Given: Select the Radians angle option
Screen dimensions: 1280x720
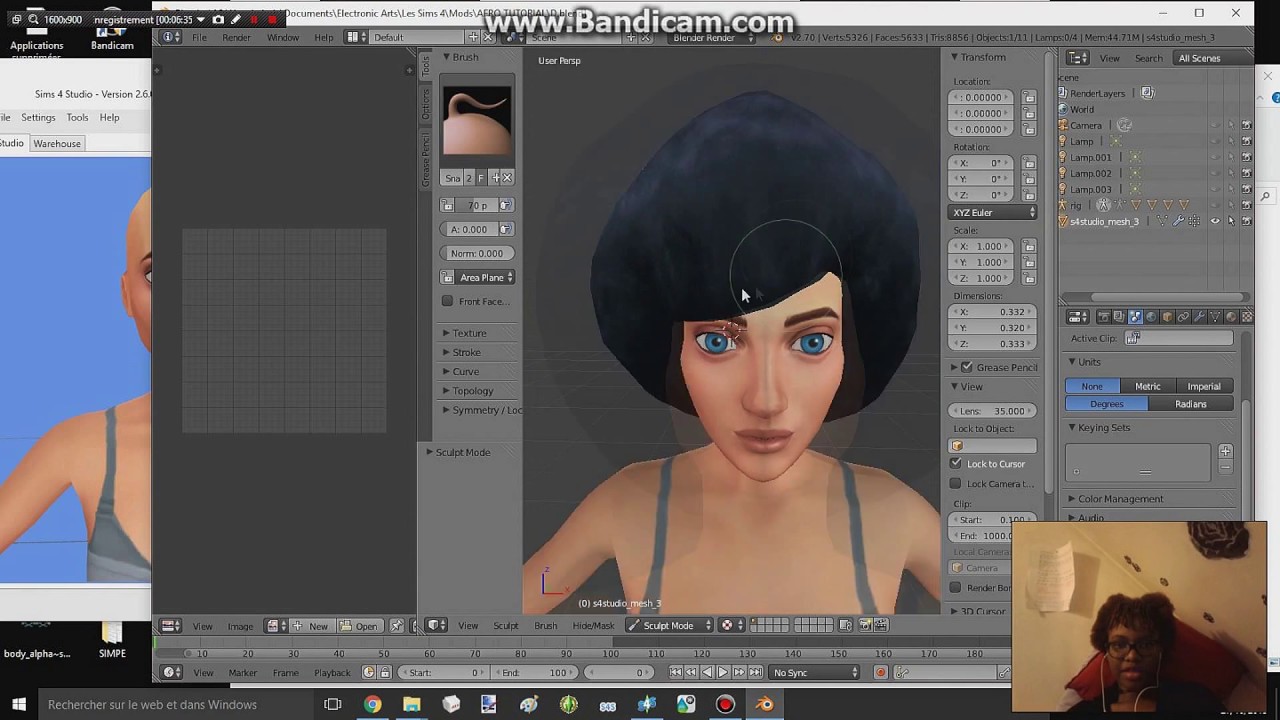Looking at the screenshot, I should 1190,404.
